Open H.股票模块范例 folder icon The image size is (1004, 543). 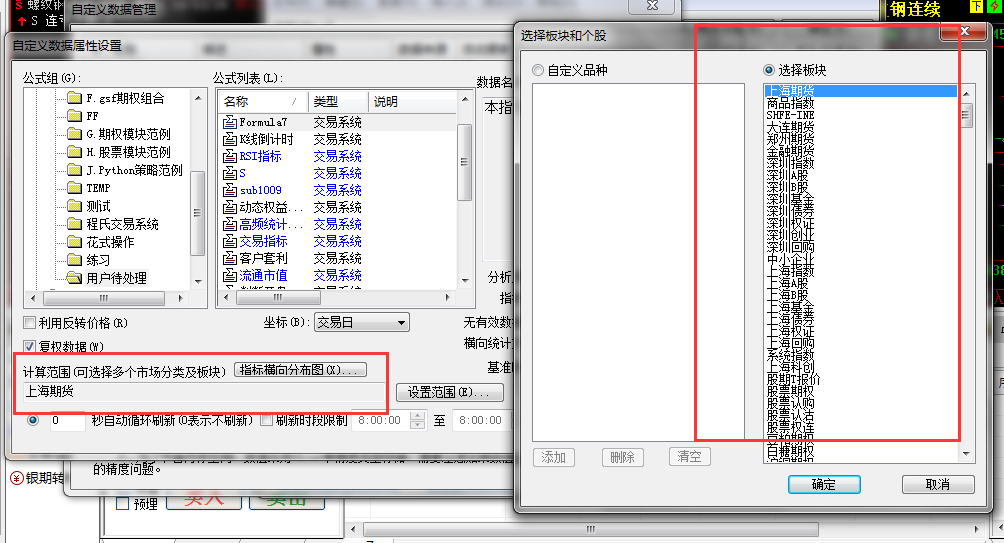point(74,152)
